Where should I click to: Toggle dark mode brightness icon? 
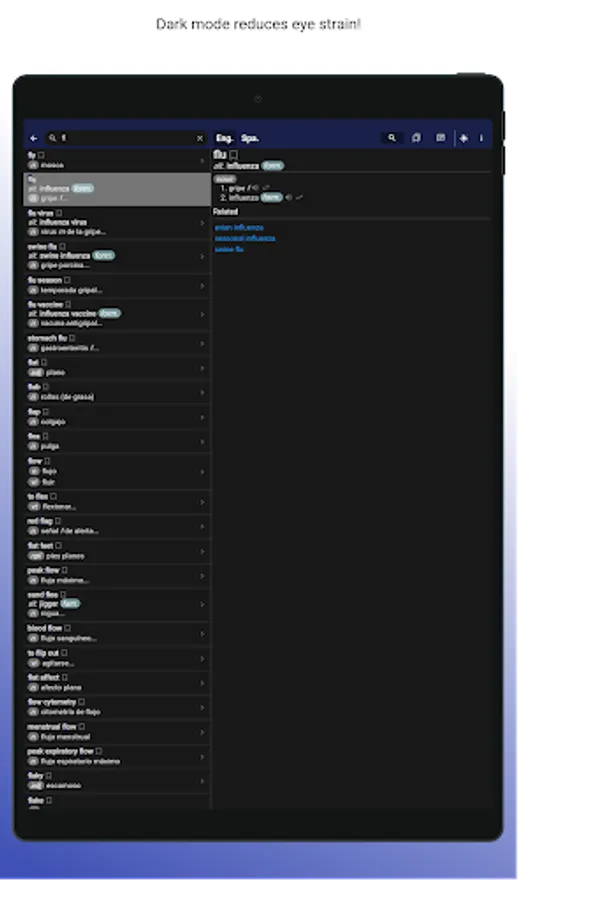click(464, 138)
